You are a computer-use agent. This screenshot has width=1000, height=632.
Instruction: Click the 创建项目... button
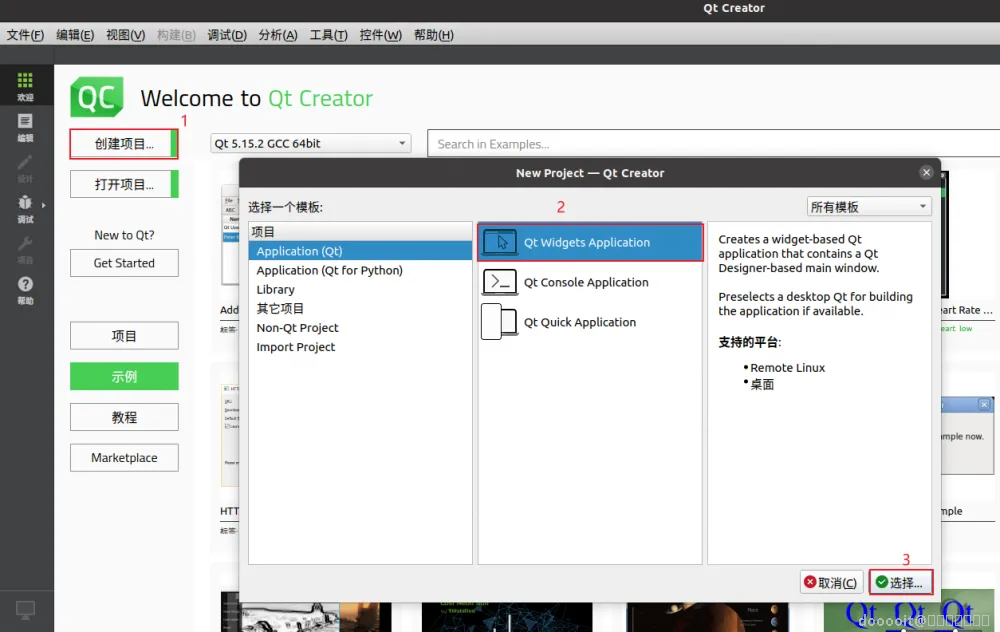click(124, 143)
